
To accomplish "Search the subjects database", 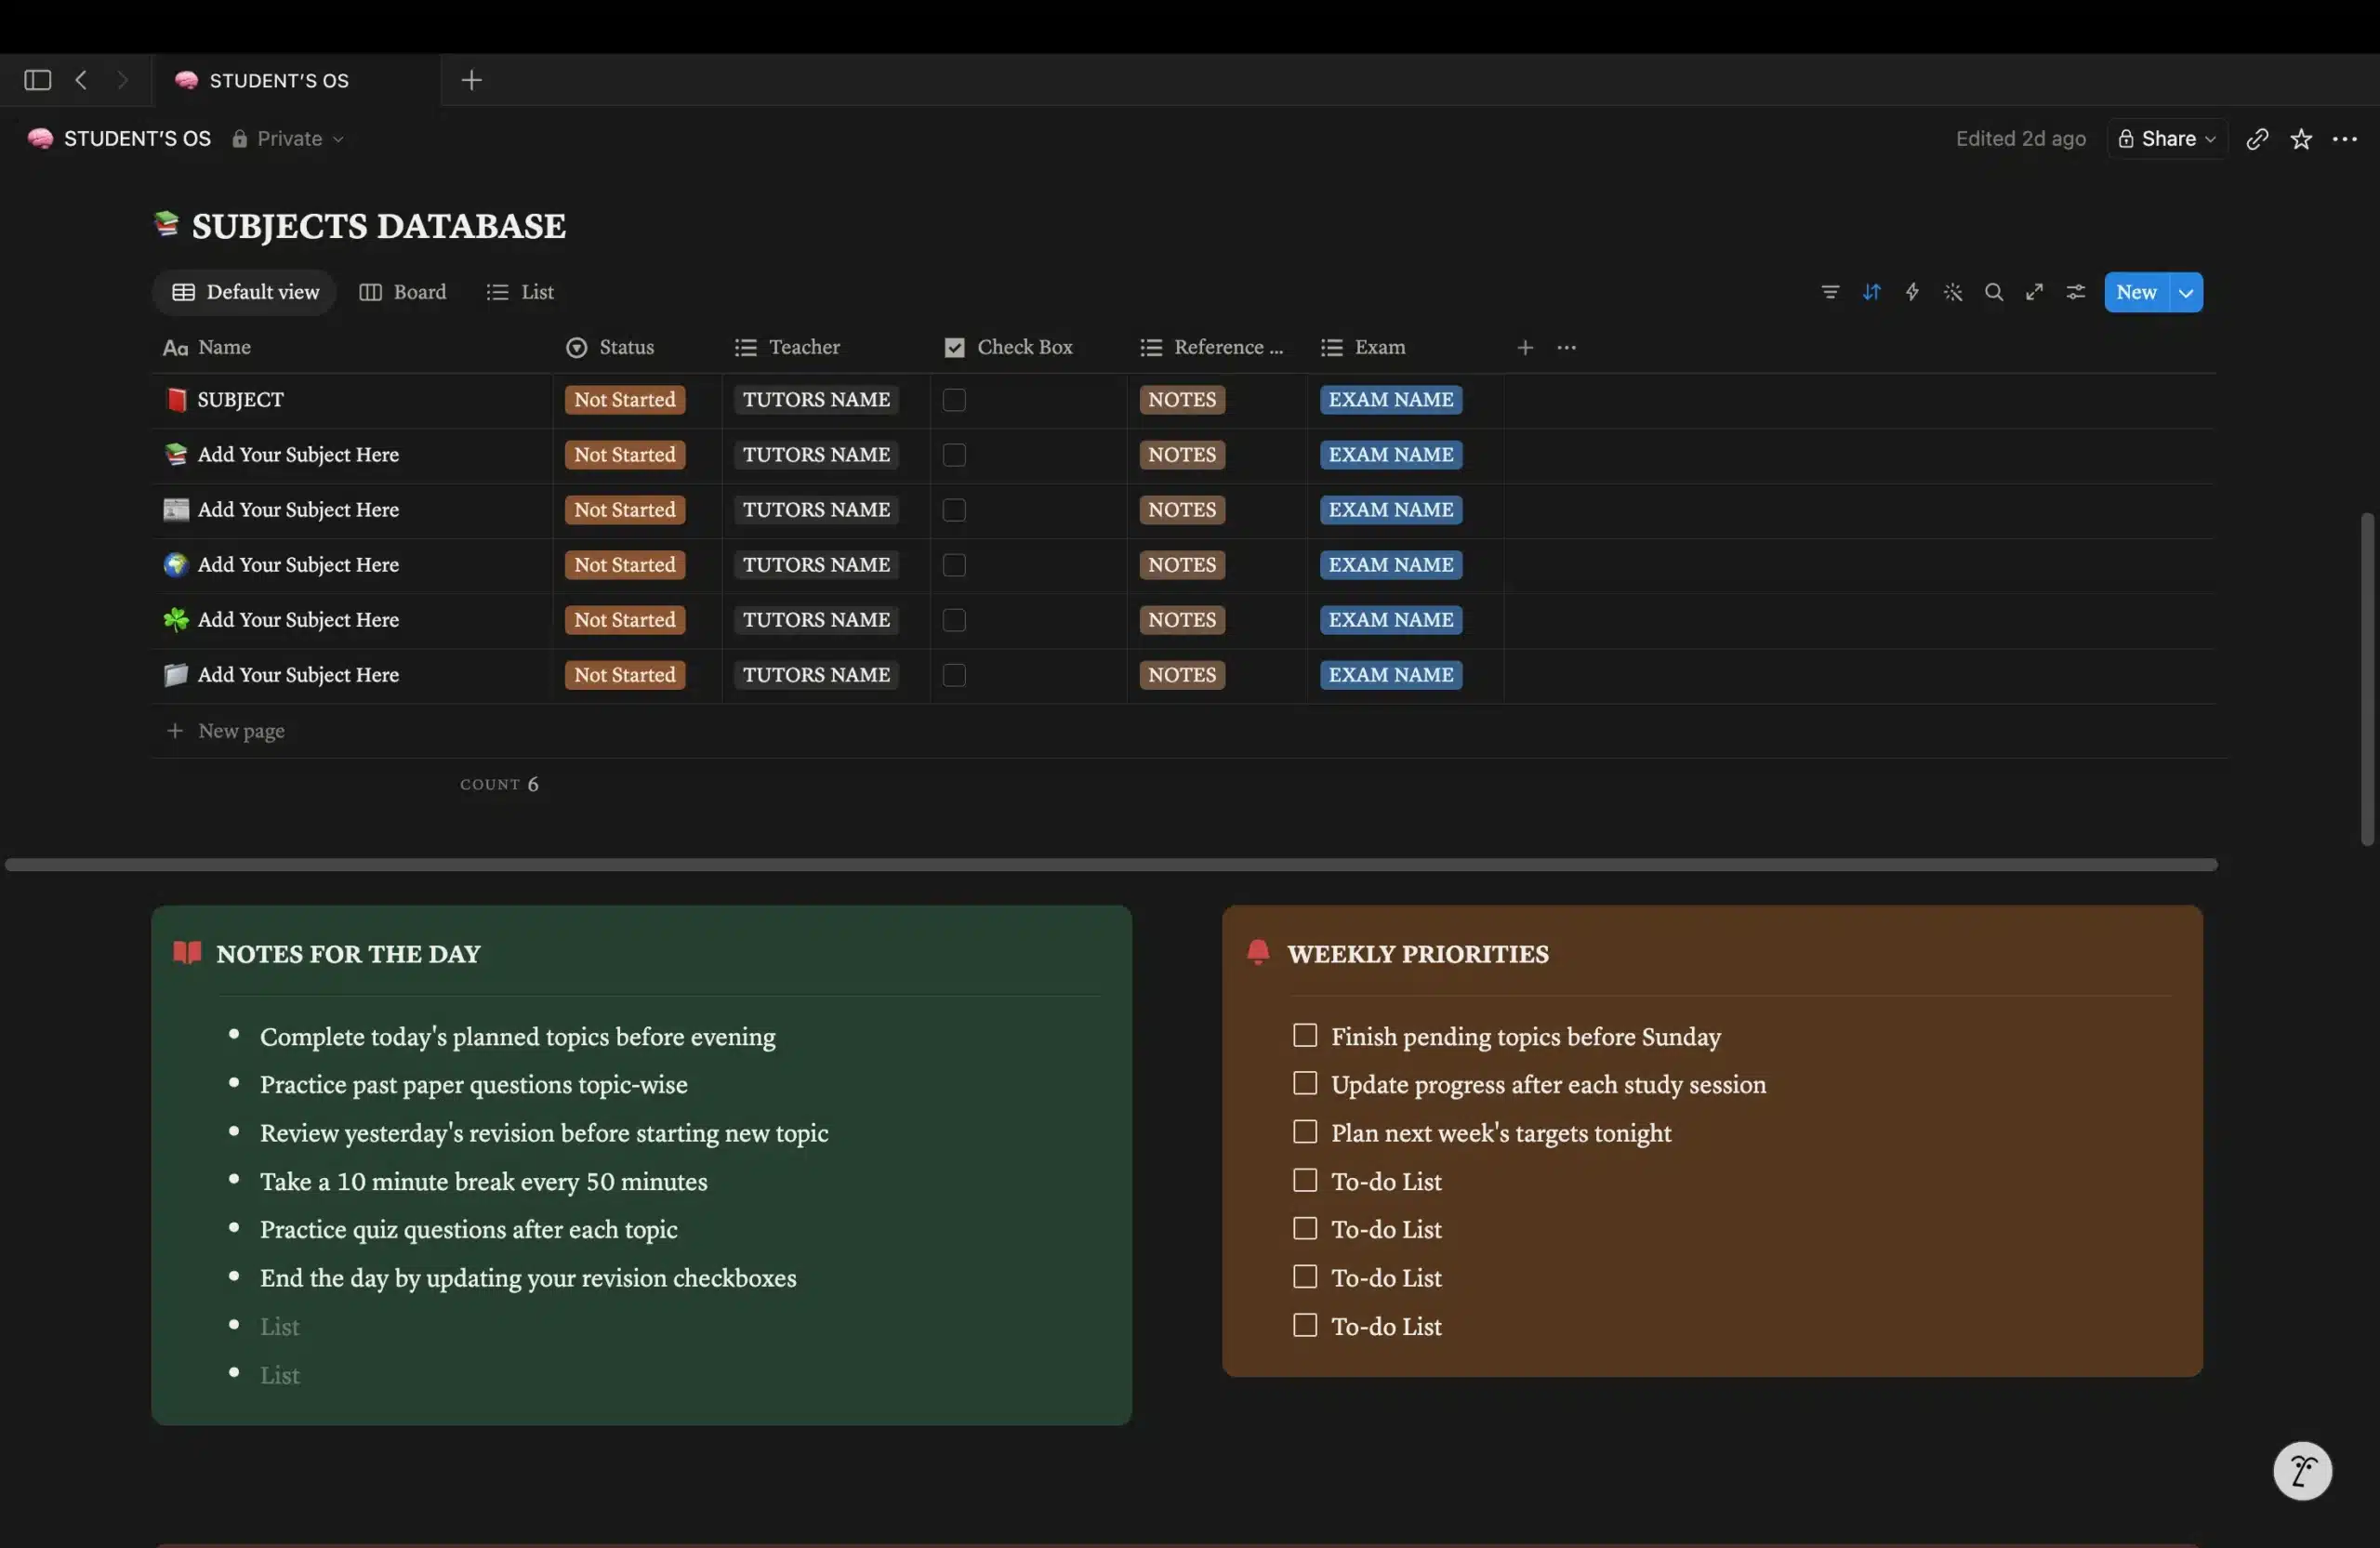I will click(1993, 292).
